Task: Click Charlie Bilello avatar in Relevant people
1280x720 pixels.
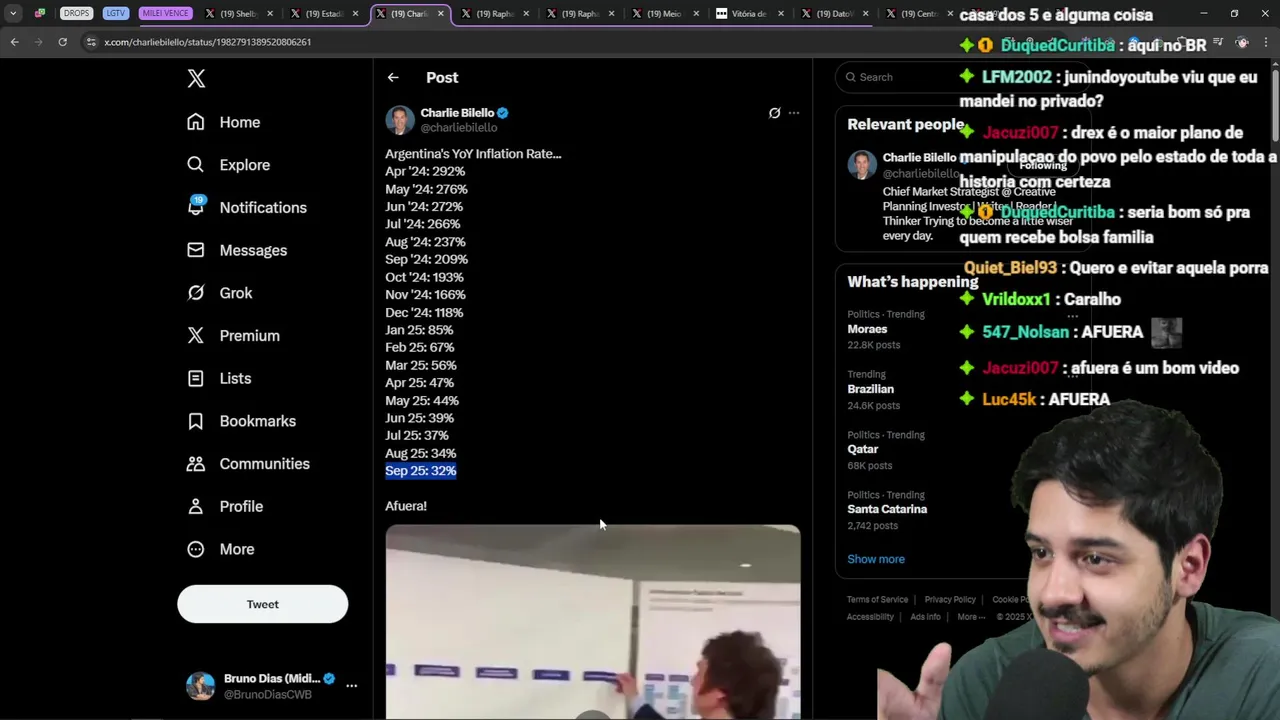Action: click(x=862, y=165)
